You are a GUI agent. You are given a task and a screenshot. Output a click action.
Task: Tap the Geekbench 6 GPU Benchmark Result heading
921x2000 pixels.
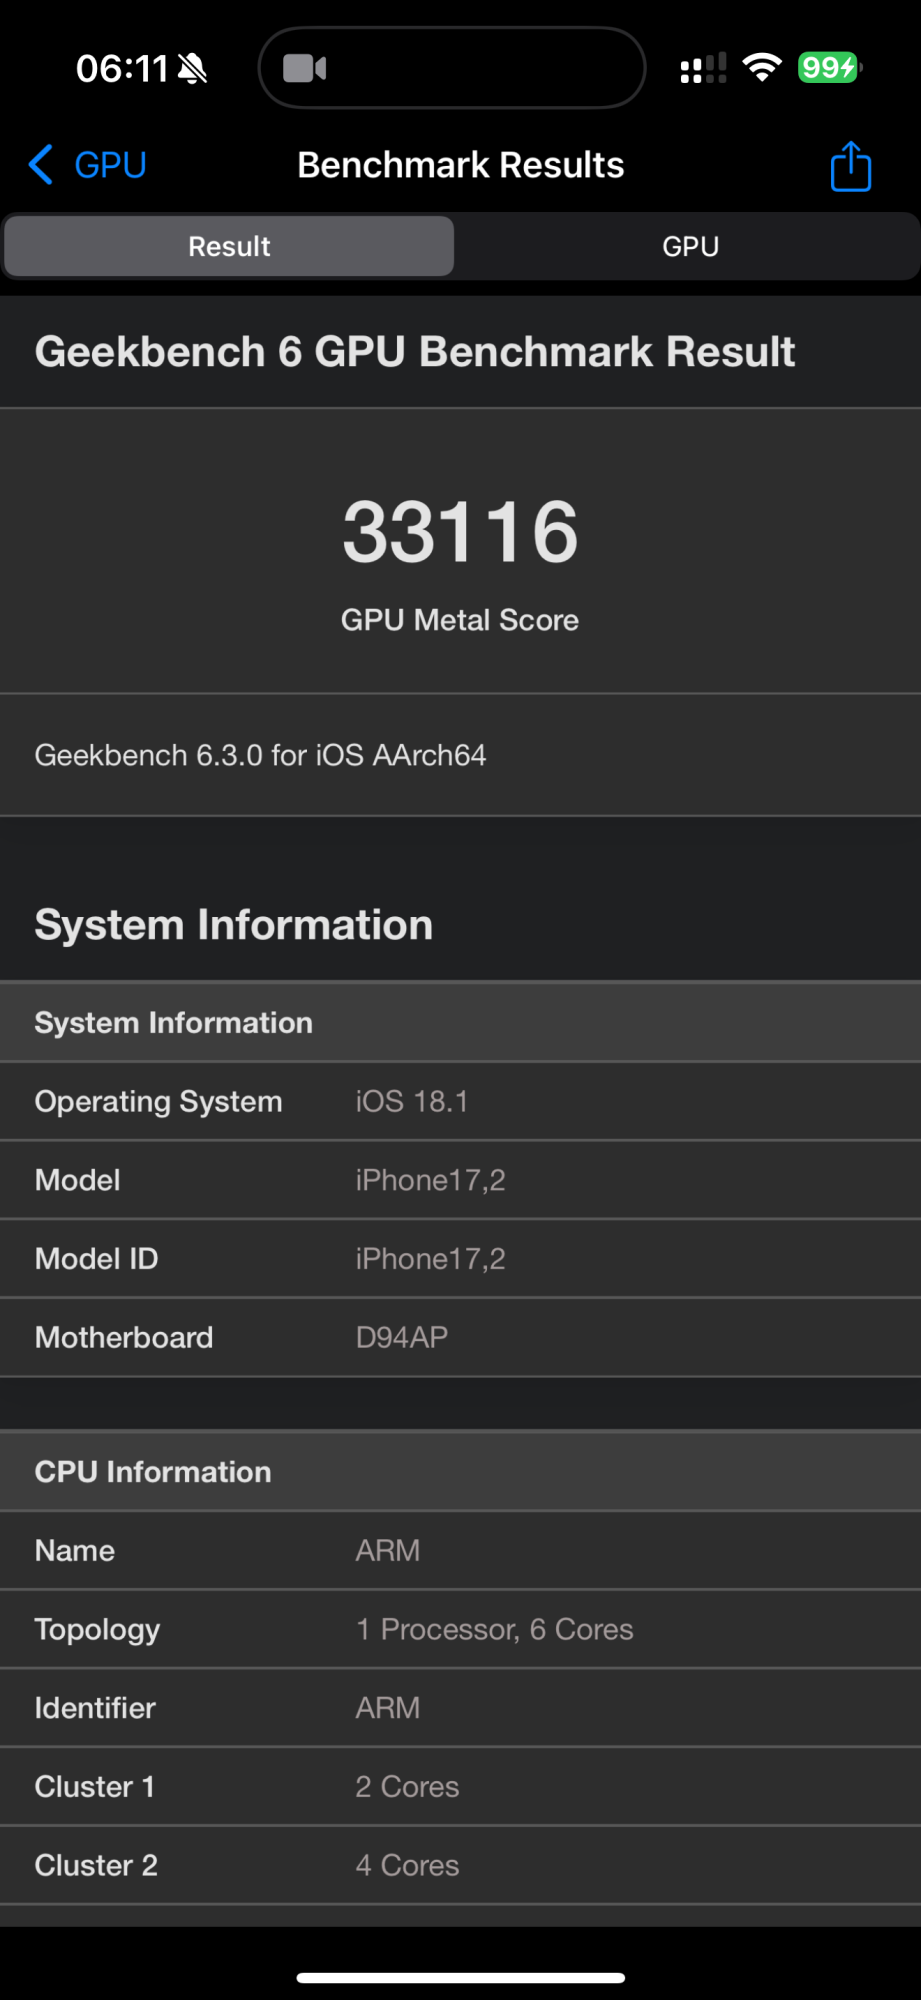415,352
